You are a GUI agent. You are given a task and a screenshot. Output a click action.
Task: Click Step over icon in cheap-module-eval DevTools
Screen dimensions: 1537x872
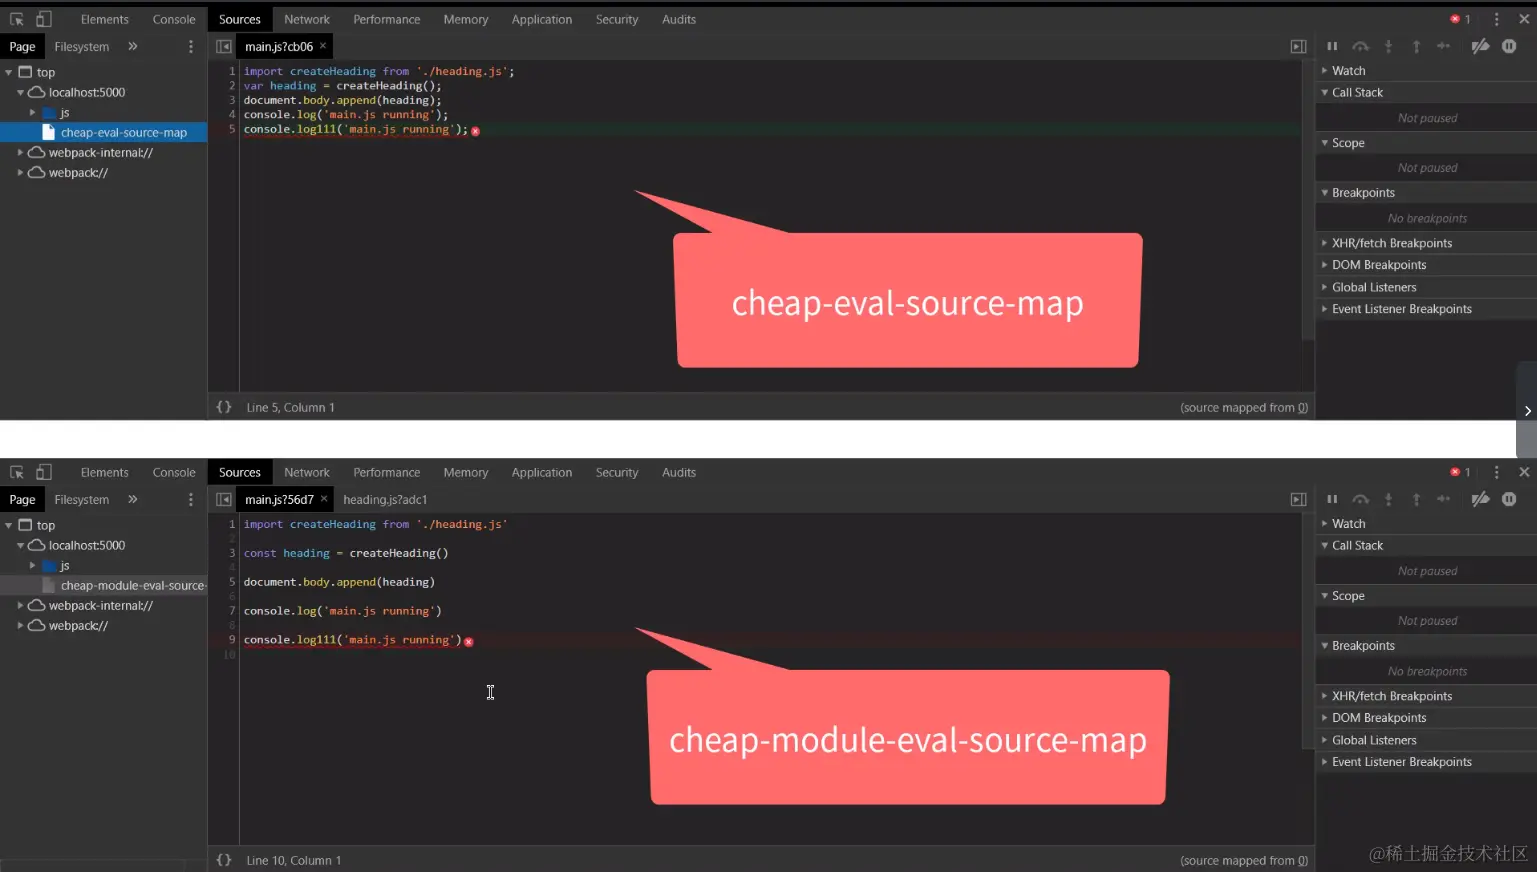pos(1360,499)
